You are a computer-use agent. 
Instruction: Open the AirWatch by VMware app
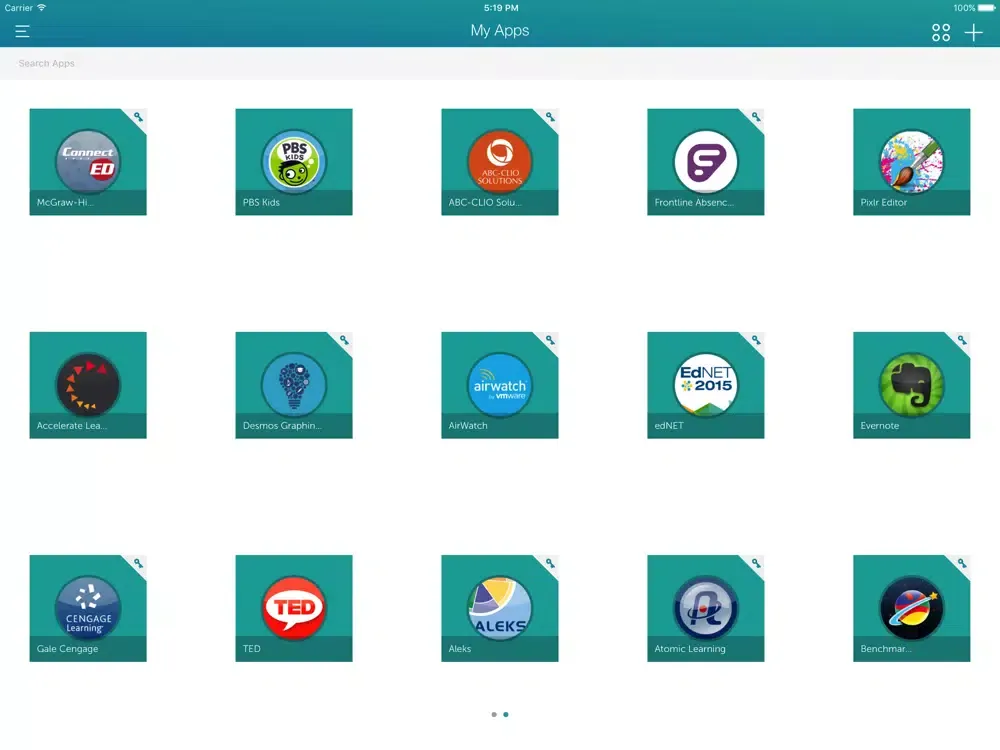(499, 384)
